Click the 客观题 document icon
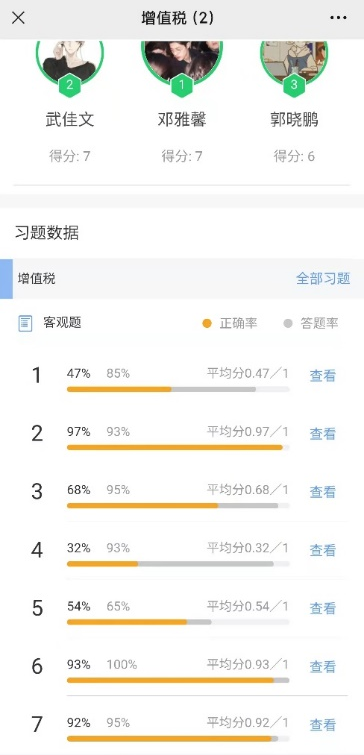364x755 pixels. pyautogui.click(x=25, y=323)
